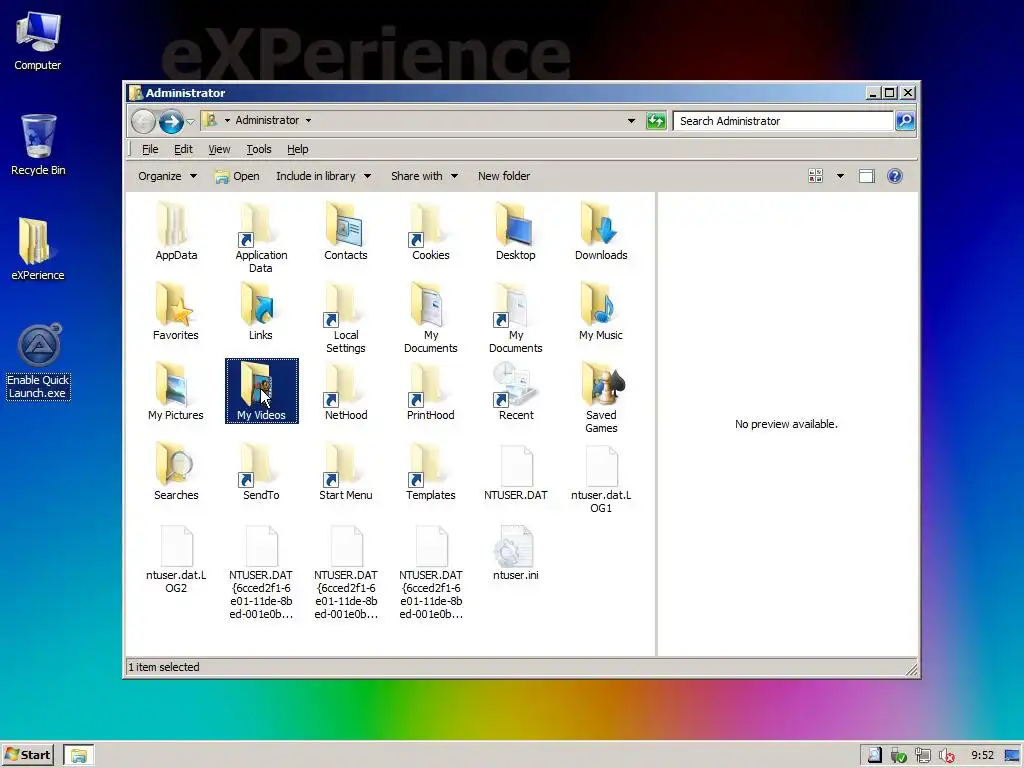Viewport: 1024px width, 768px height.
Task: Select the Start Menu shortcut folder
Action: coord(345,472)
